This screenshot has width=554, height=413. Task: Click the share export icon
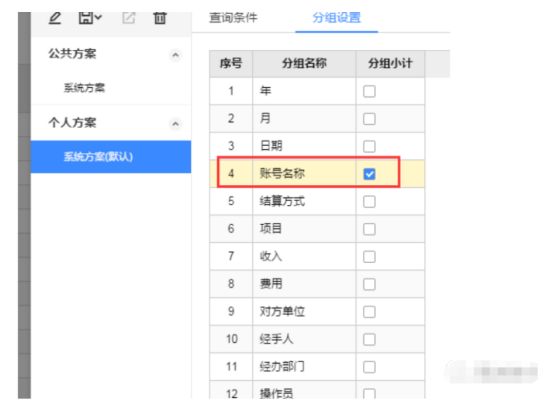129,18
